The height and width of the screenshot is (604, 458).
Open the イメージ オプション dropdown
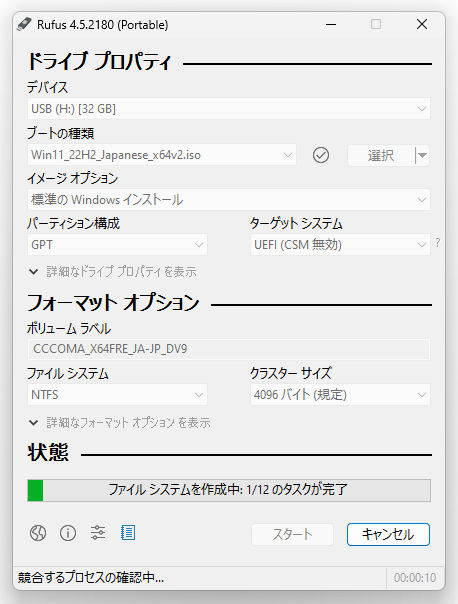point(228,200)
